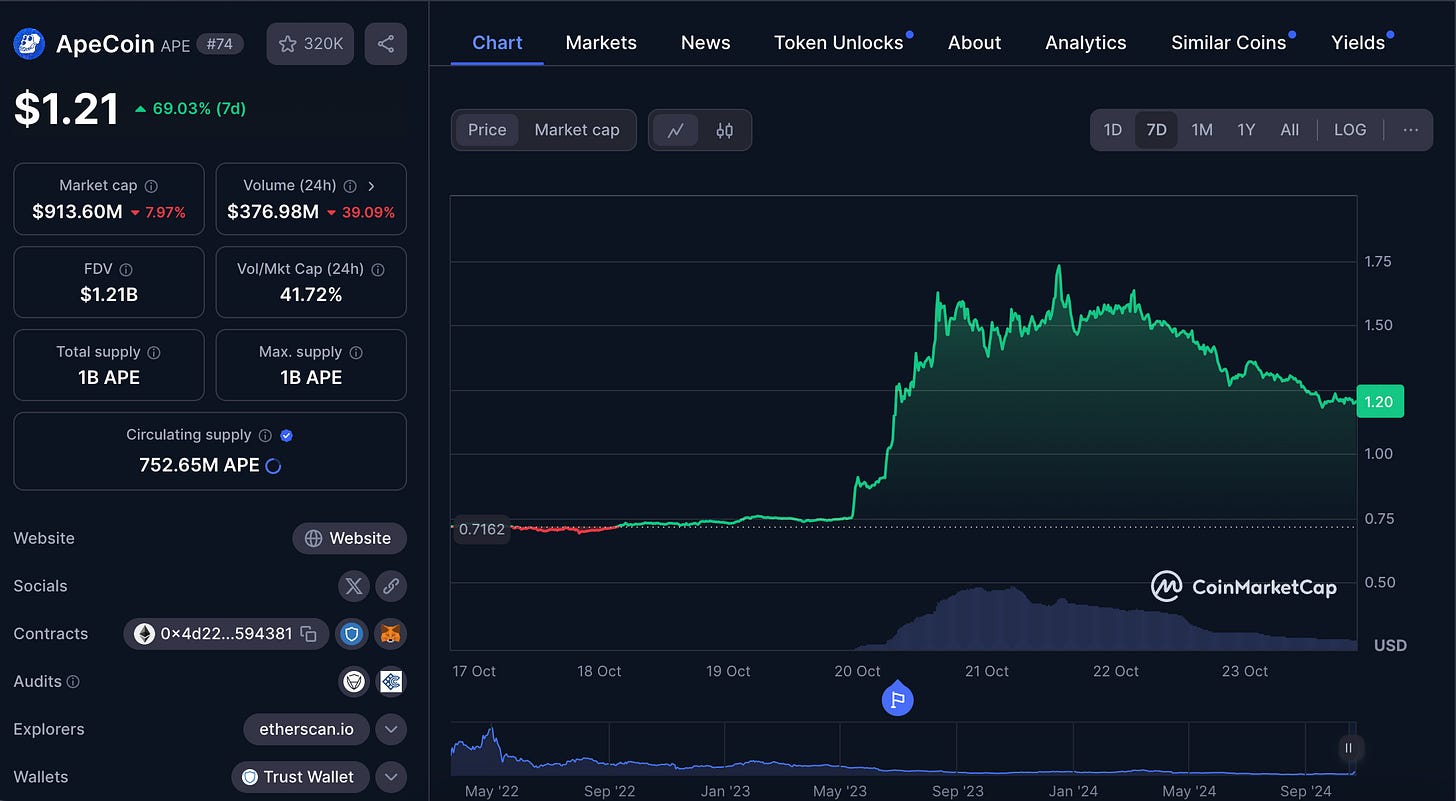Image resolution: width=1456 pixels, height=801 pixels.
Task: Toggle LOG scale on chart
Action: tap(1350, 130)
